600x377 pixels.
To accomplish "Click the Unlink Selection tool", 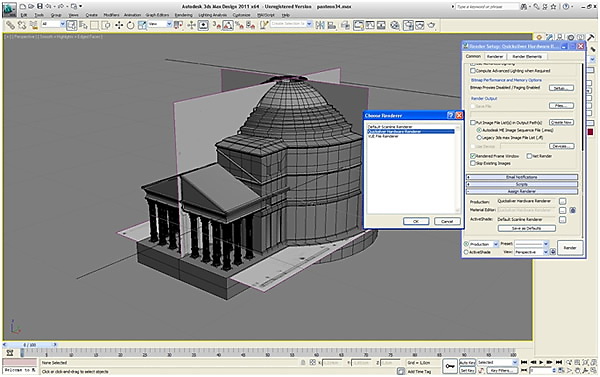I will click(22, 25).
